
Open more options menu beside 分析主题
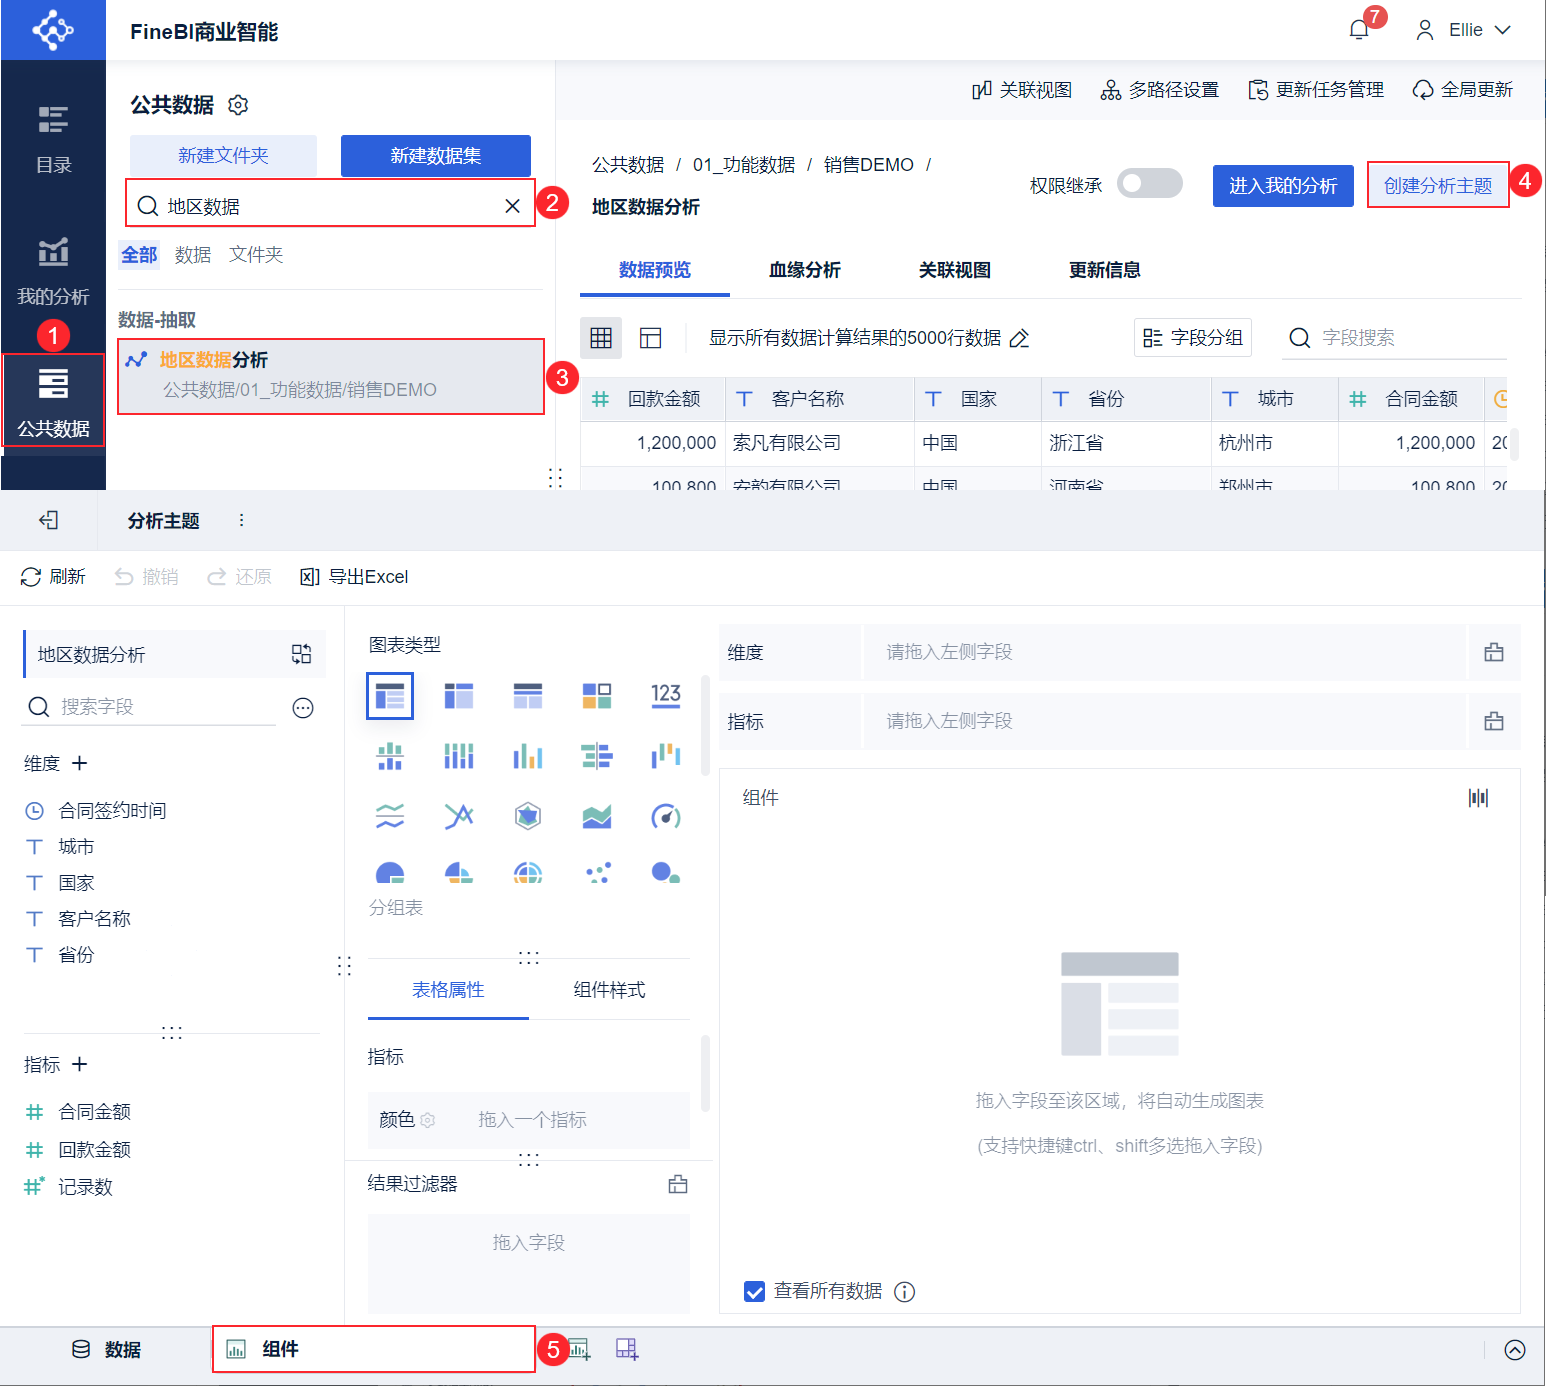tap(241, 520)
